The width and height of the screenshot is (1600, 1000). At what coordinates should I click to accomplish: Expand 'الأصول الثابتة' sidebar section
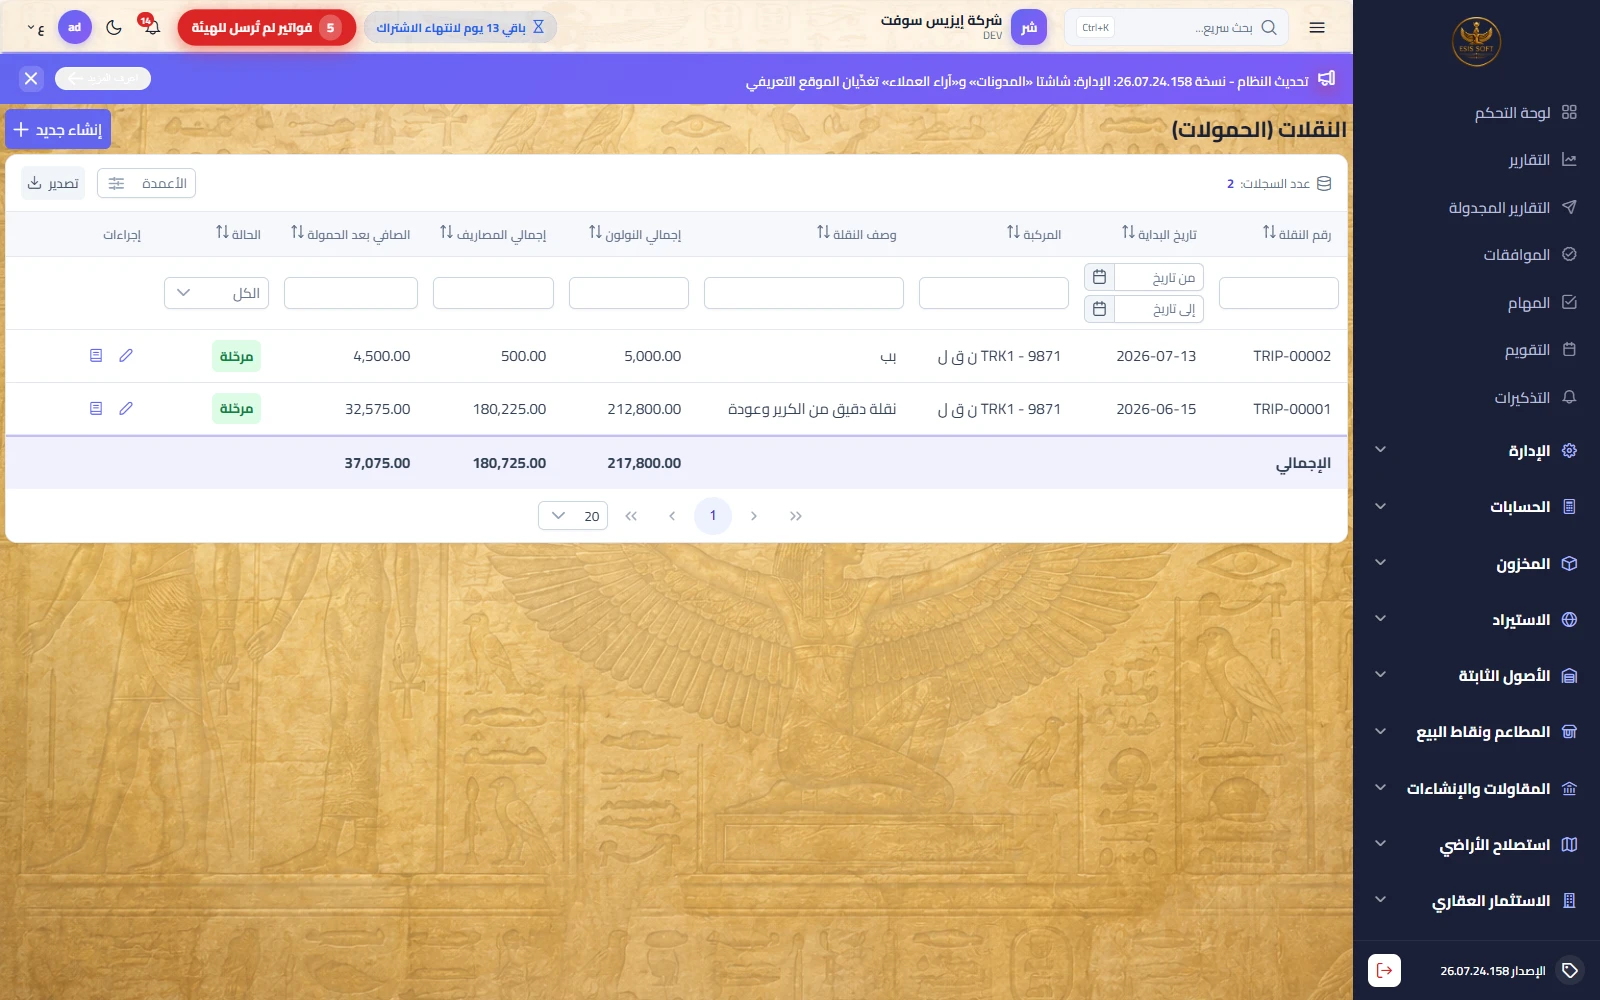(1476, 676)
